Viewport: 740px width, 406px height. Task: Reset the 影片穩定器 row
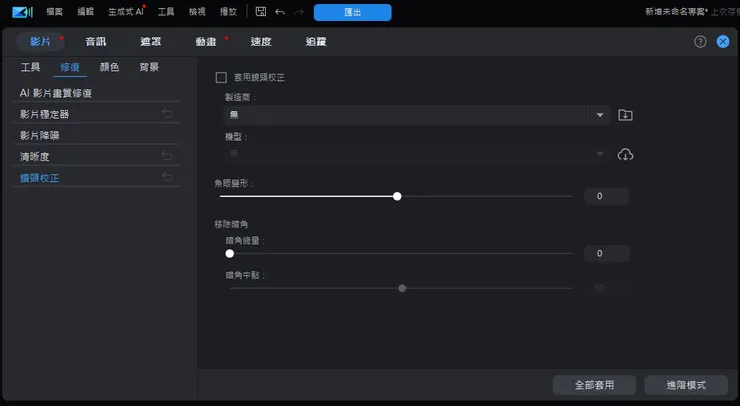click(x=167, y=113)
